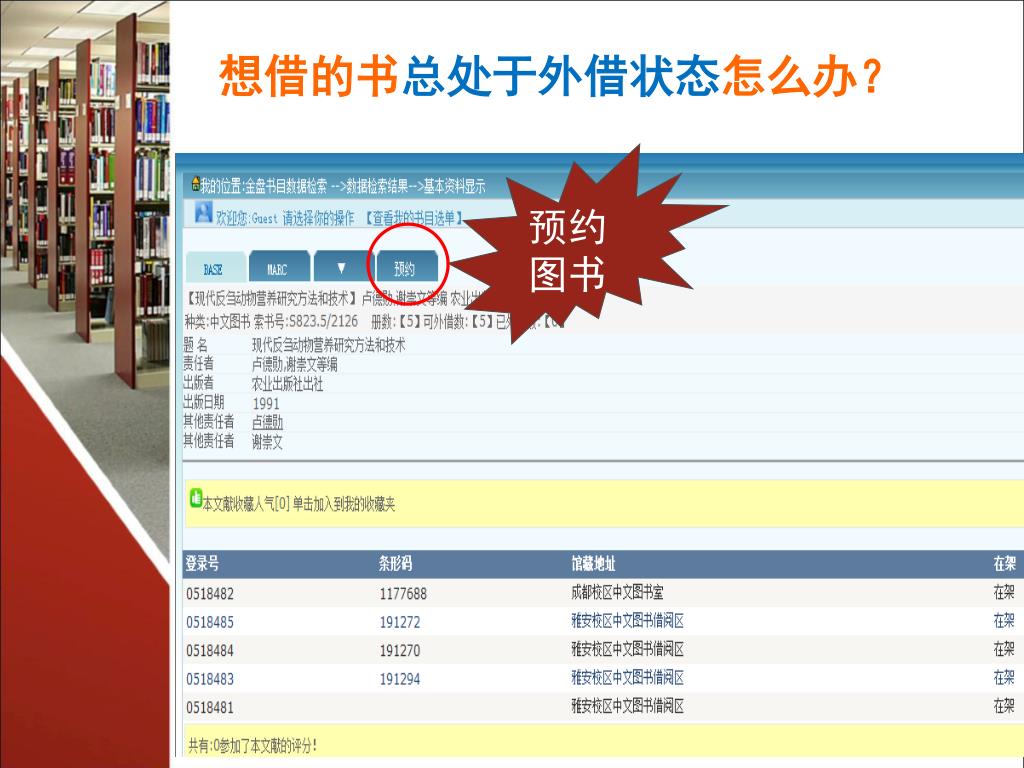Open the 预约 reservation tab
1024x768 pixels.
[405, 268]
